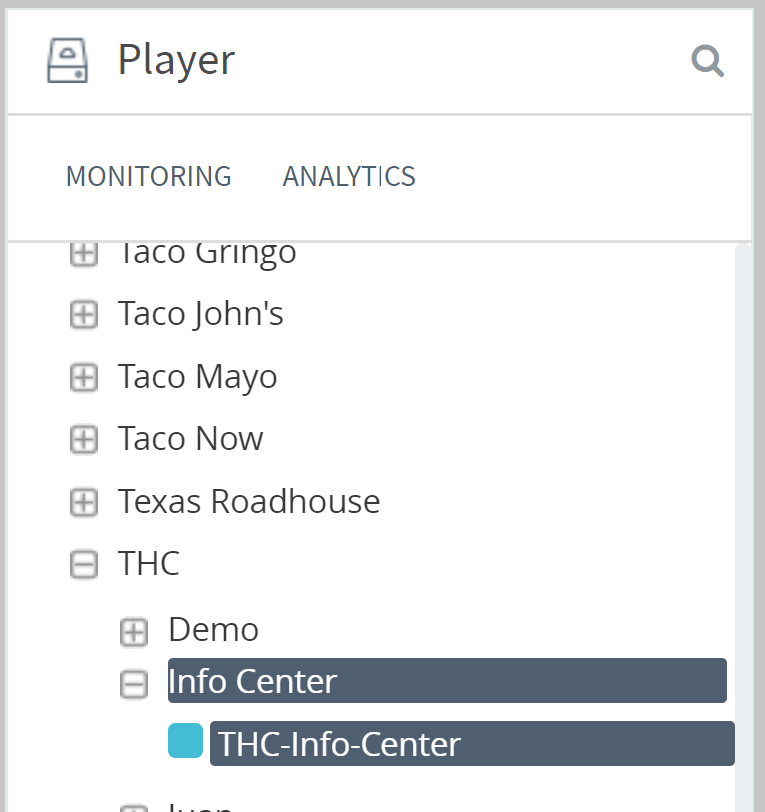Expand the Taco John's node
765x812 pixels.
(x=84, y=315)
